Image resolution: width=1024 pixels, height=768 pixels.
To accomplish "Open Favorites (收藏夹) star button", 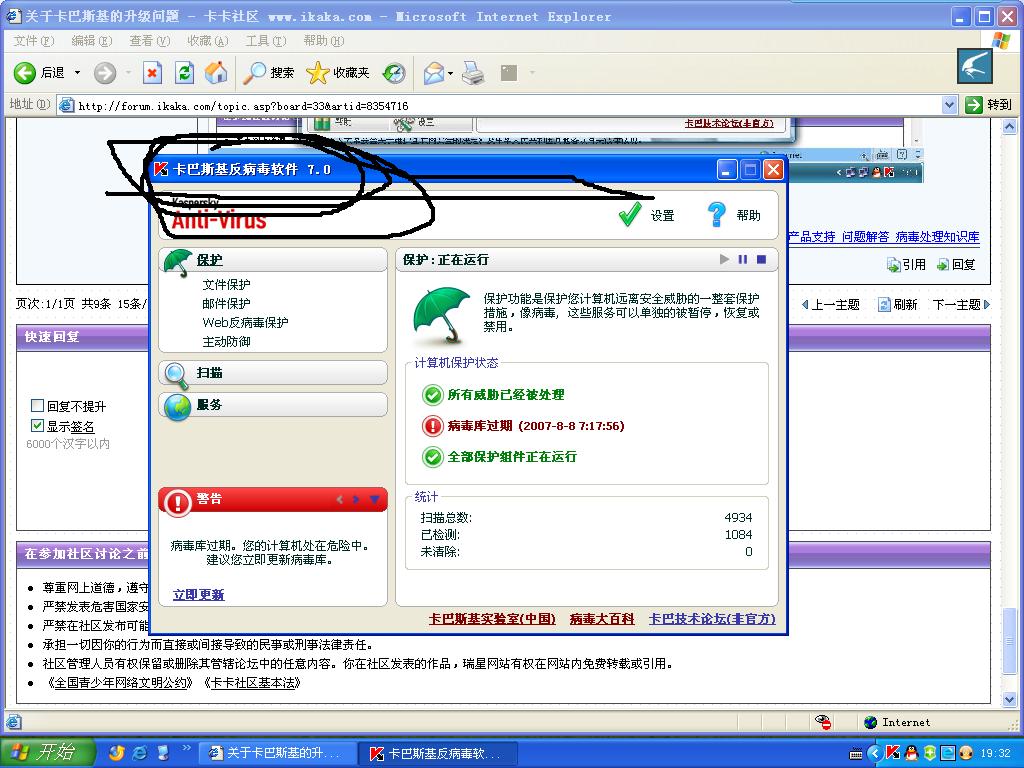I will 338,73.
